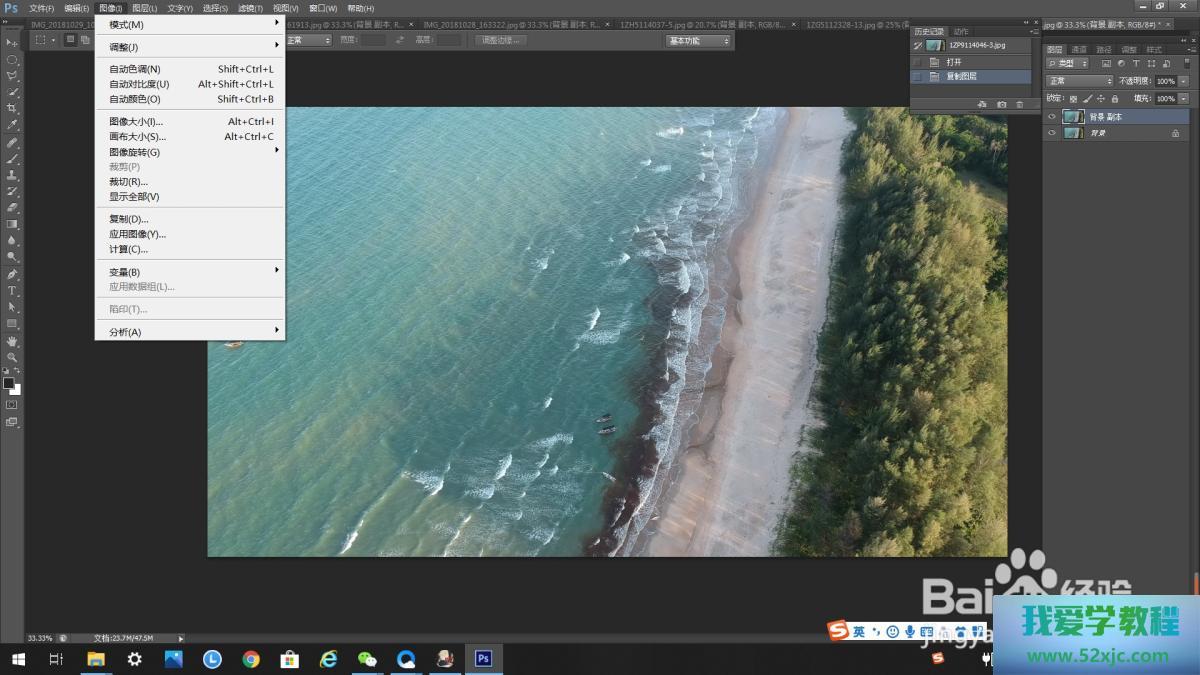Screen dimensions: 1200x675
Task: Pick the Clone Stamp tool
Action: [x=12, y=174]
